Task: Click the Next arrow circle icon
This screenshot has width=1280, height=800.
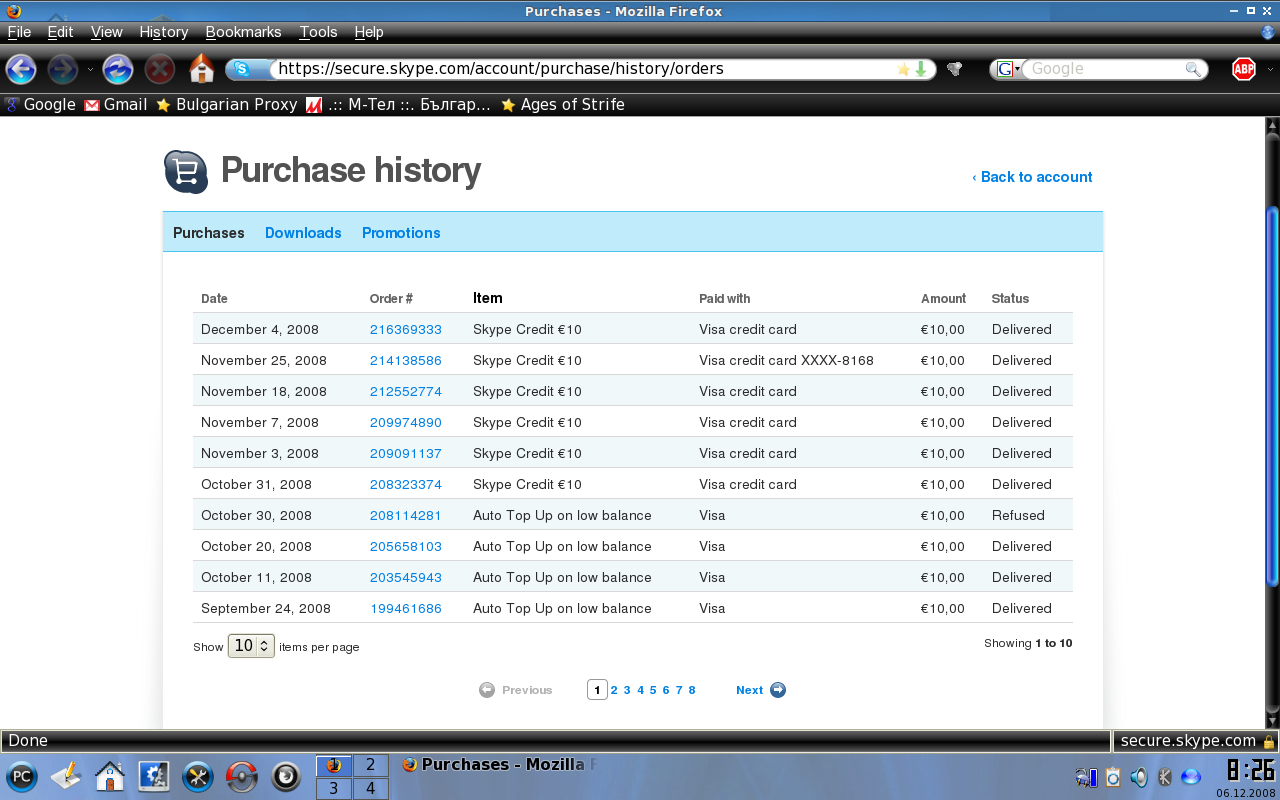Action: pos(778,690)
